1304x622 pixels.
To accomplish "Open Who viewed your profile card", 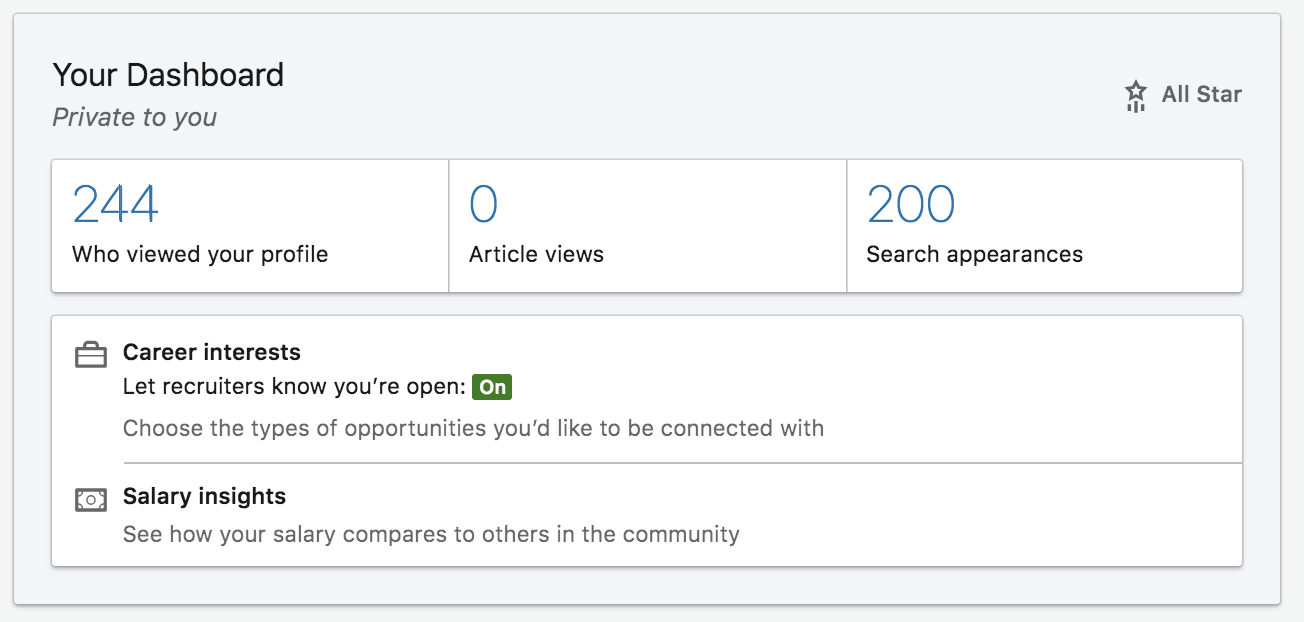I will click(x=250, y=226).
